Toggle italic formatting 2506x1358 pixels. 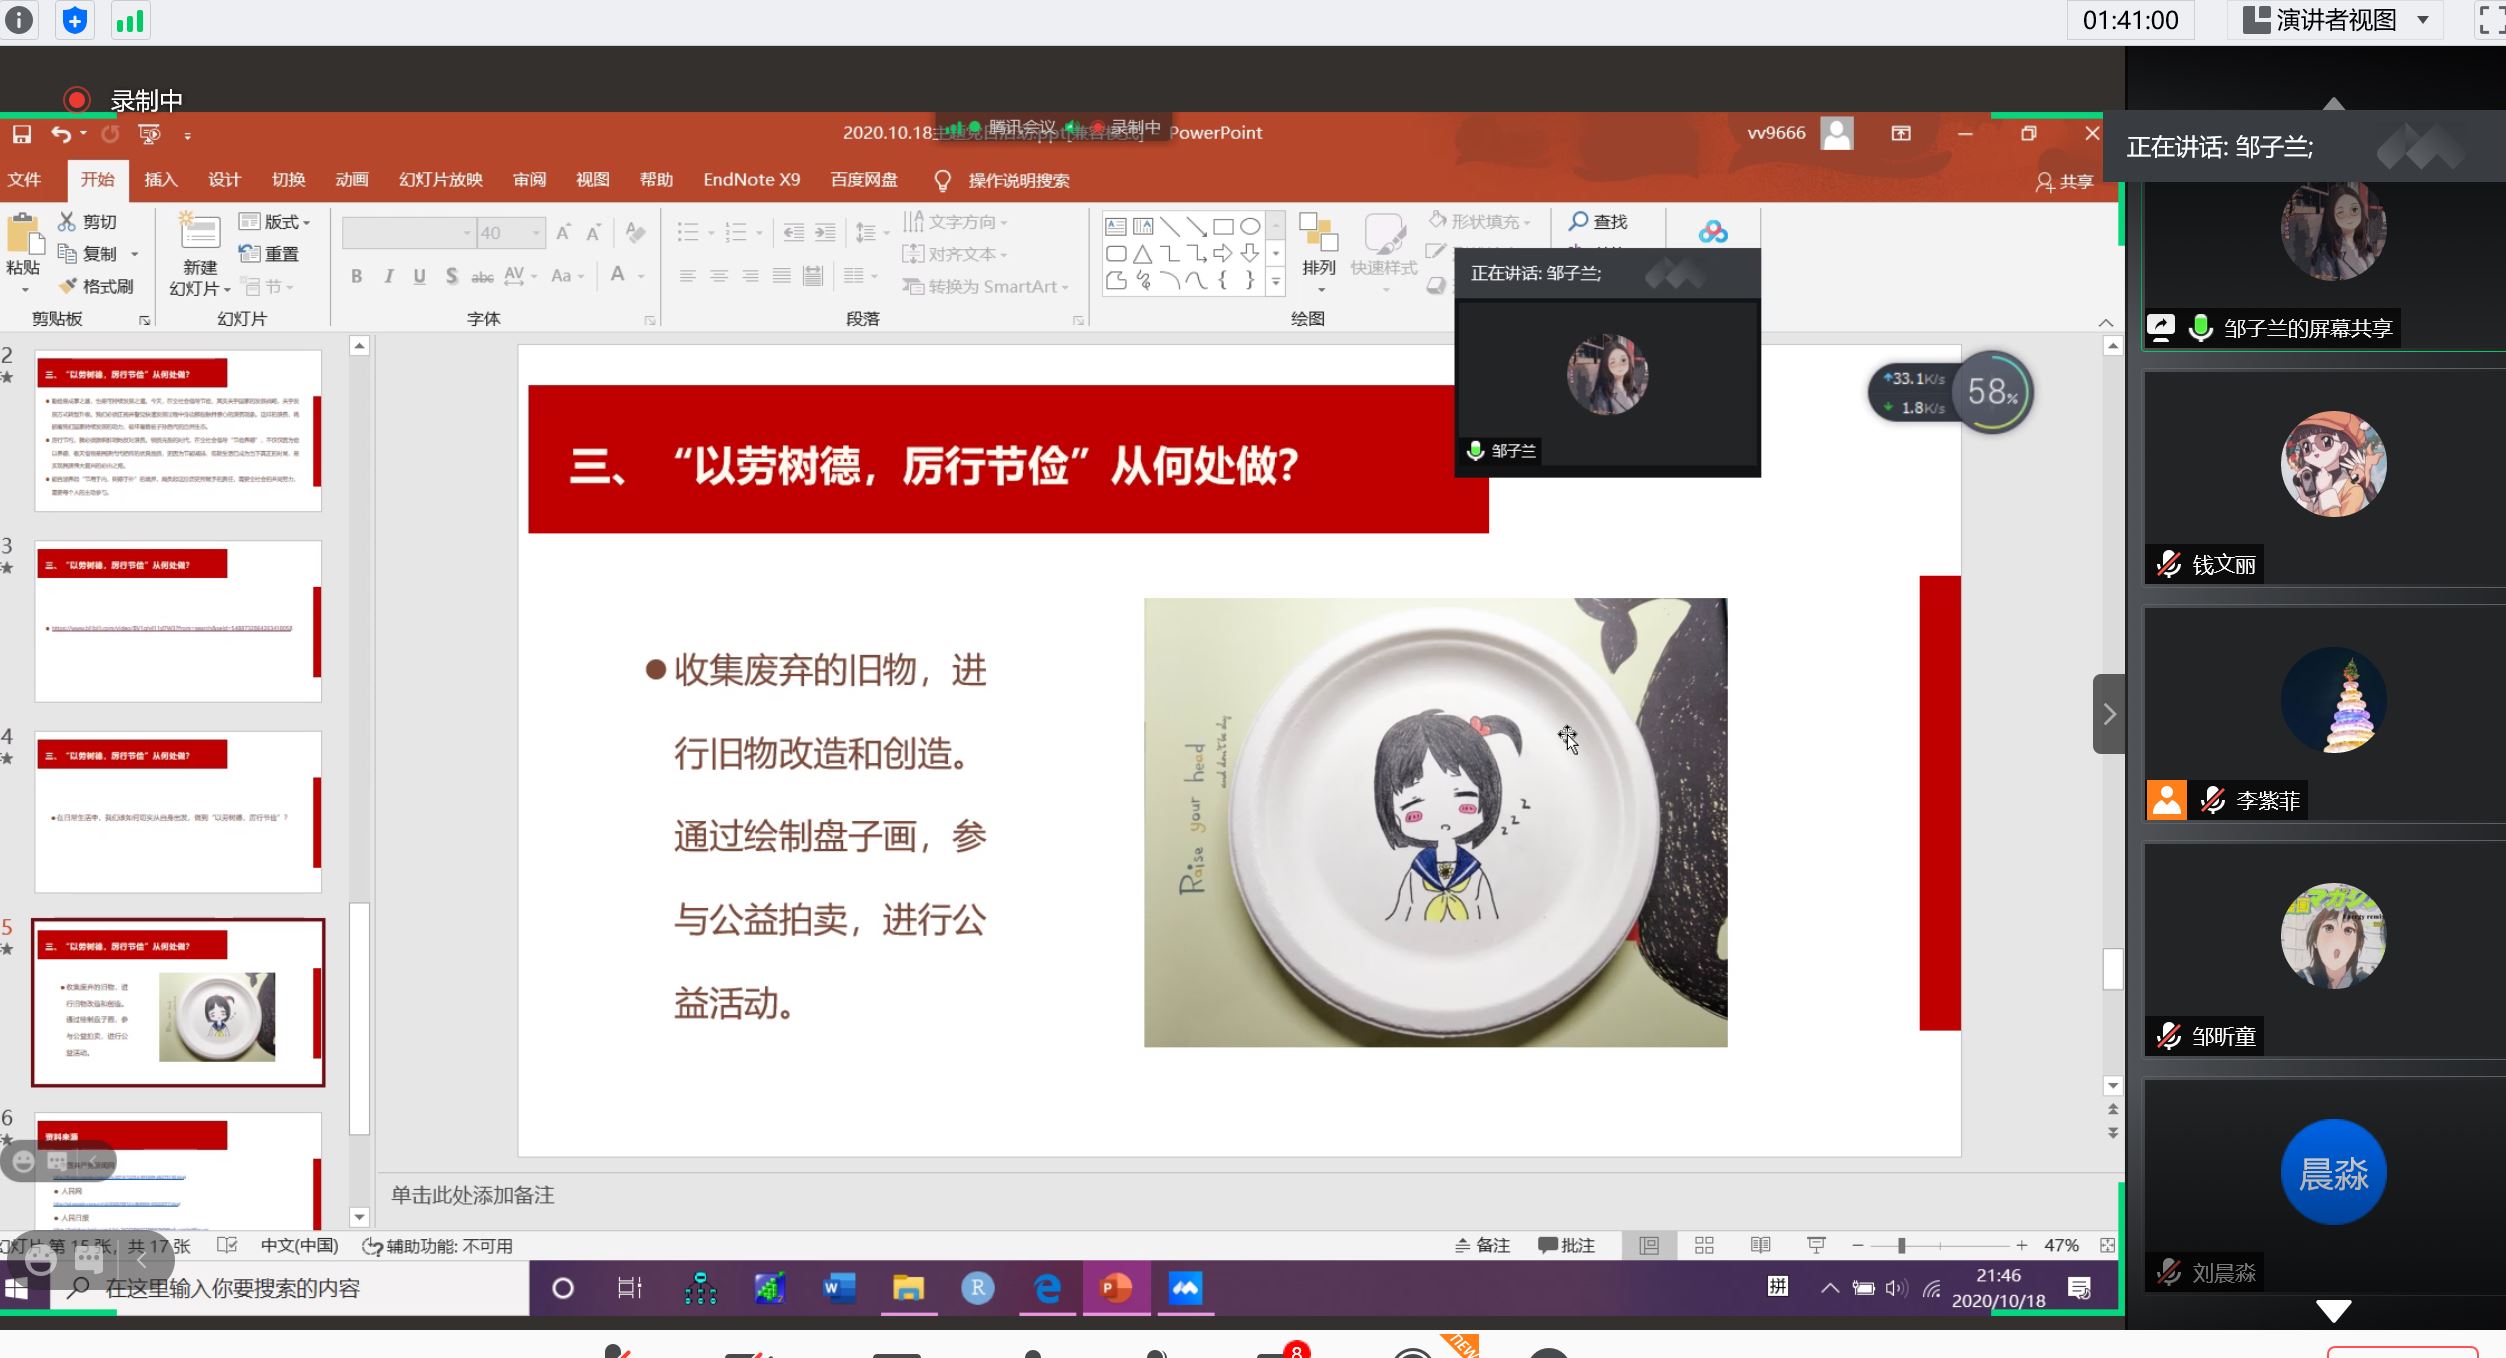coord(388,276)
